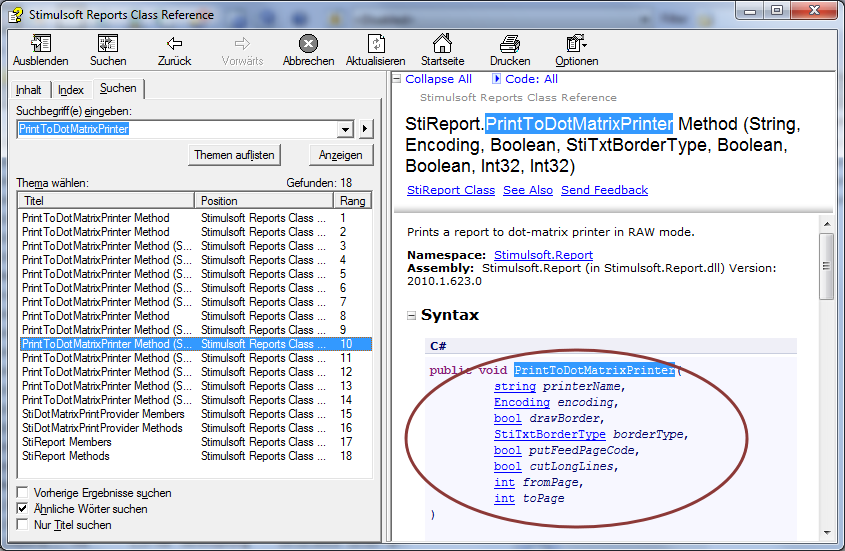Open the StiReport Methods result

pyautogui.click(x=196, y=456)
